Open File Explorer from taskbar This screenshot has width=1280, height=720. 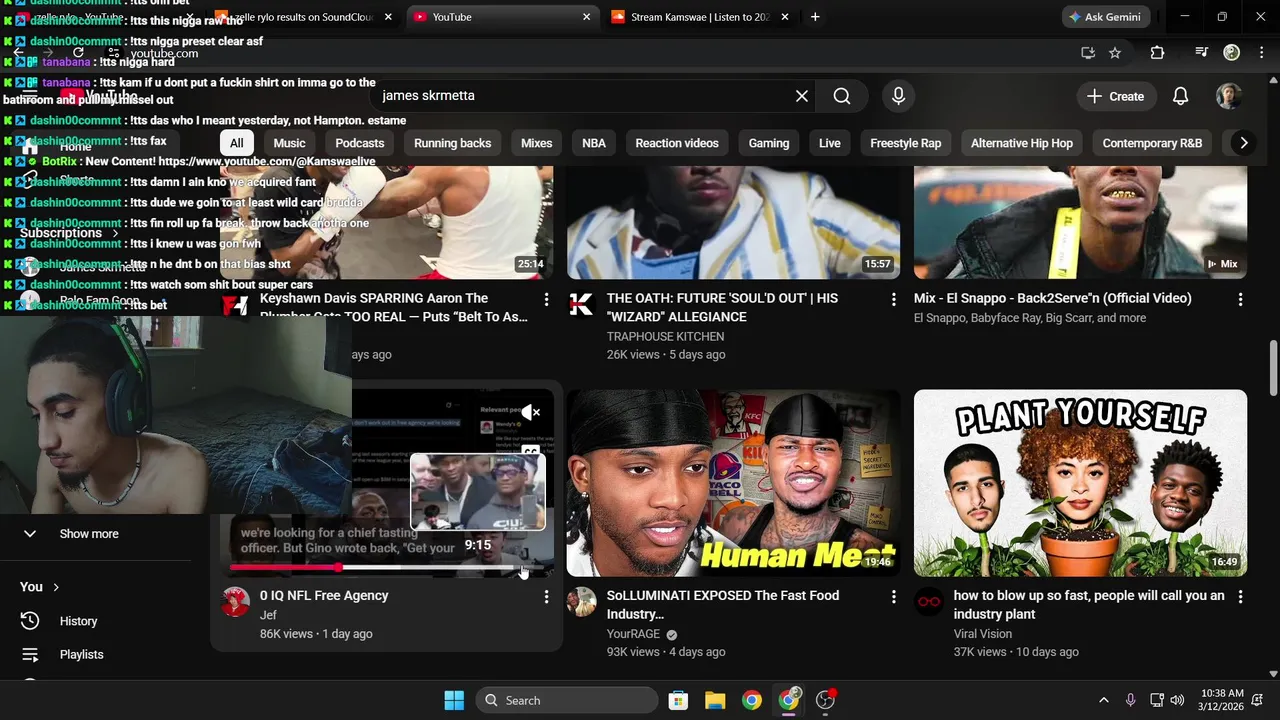point(714,700)
